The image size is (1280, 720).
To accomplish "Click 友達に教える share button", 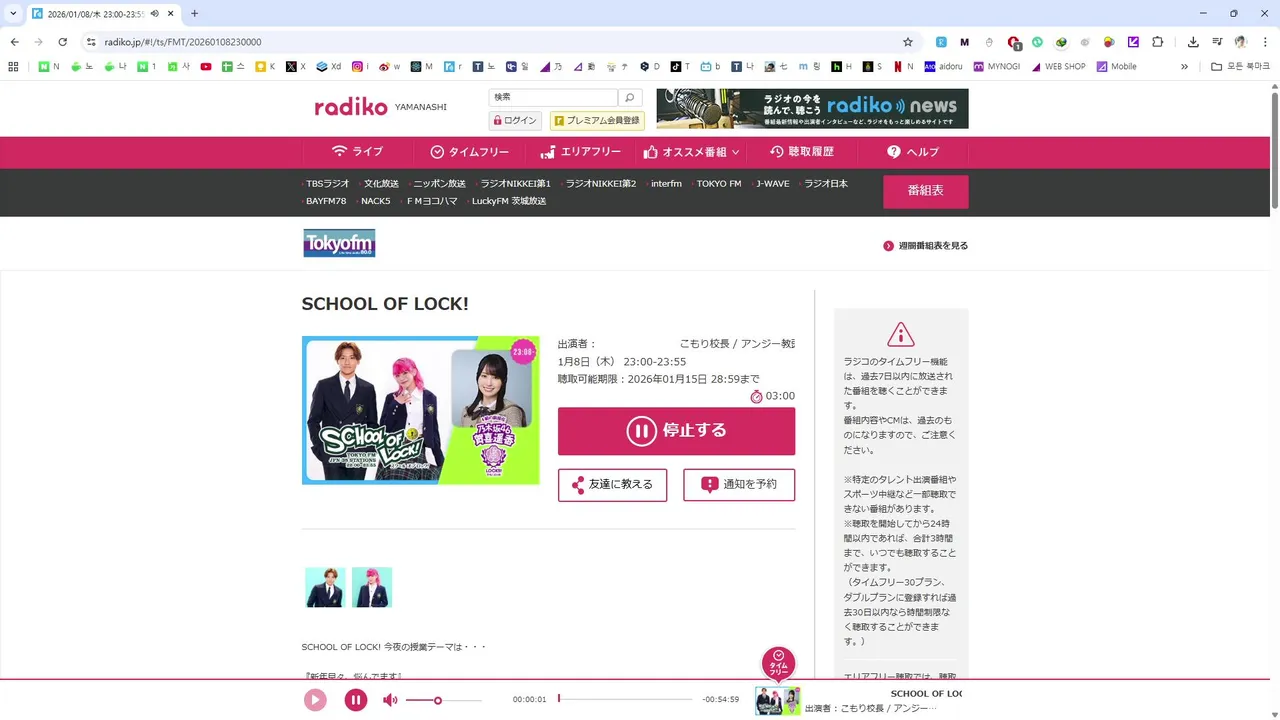I will pyautogui.click(x=612, y=485).
